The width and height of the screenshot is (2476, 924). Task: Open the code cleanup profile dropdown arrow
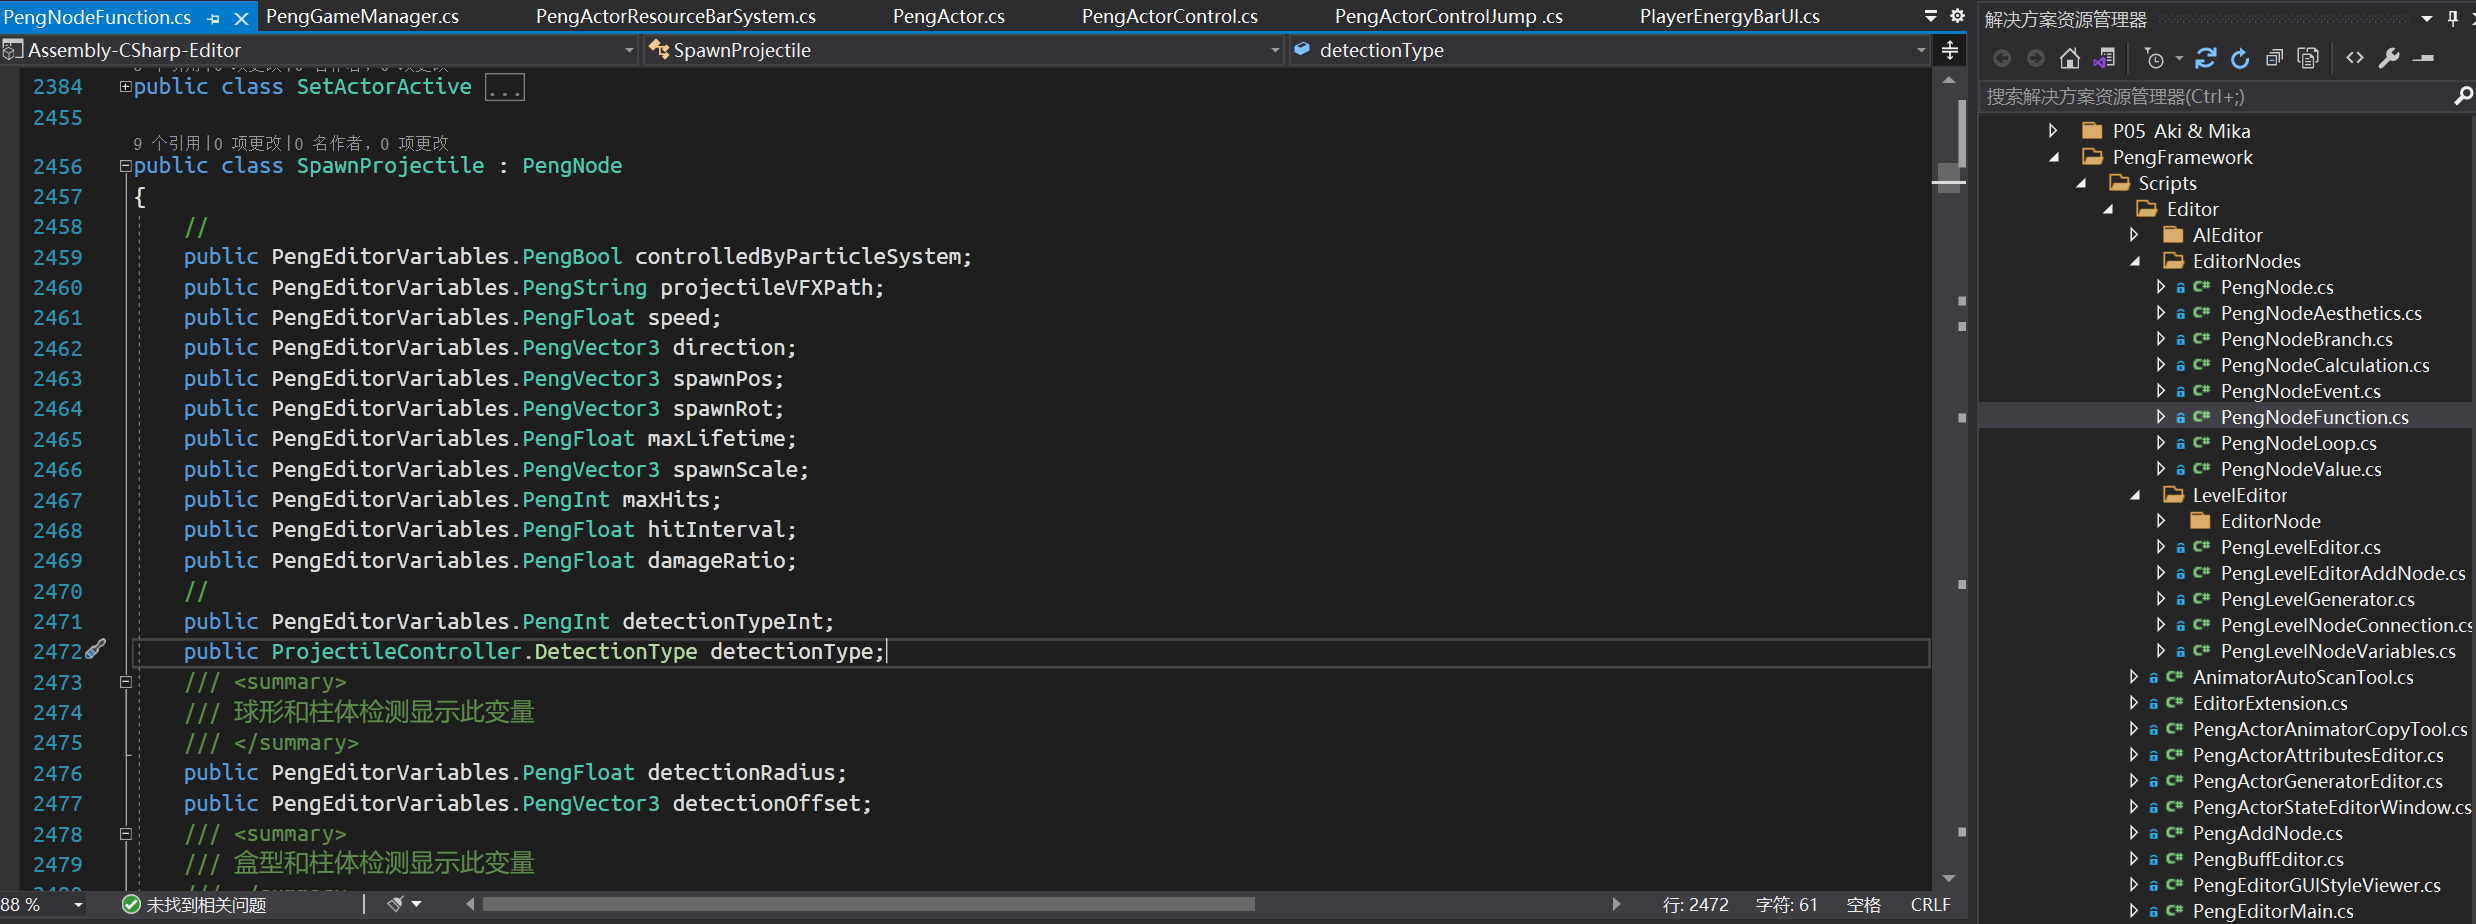[x=416, y=904]
